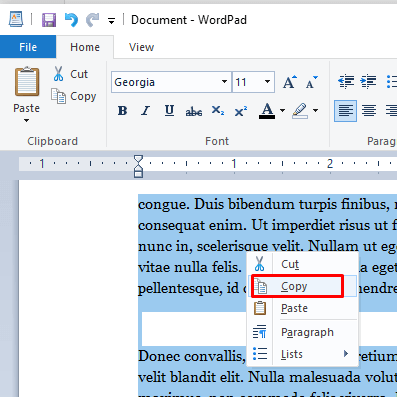Open the File menu
The image size is (397, 397).
pyautogui.click(x=28, y=47)
